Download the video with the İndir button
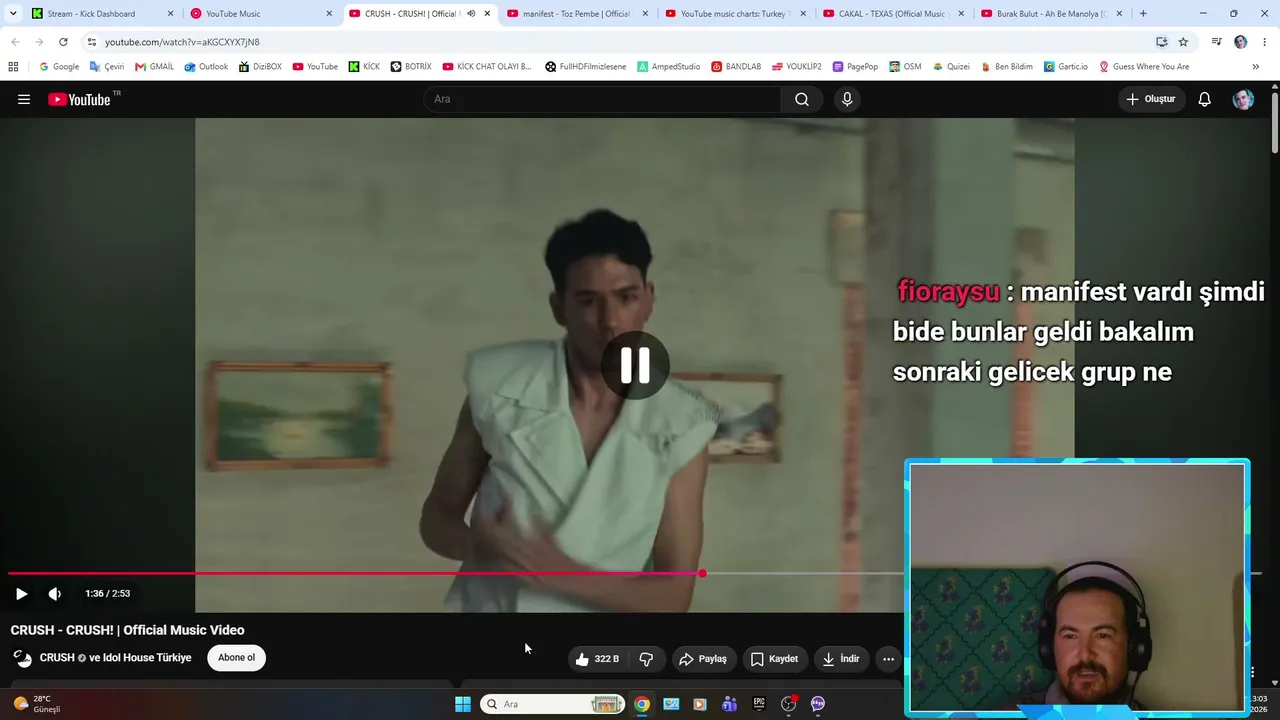 coord(841,659)
